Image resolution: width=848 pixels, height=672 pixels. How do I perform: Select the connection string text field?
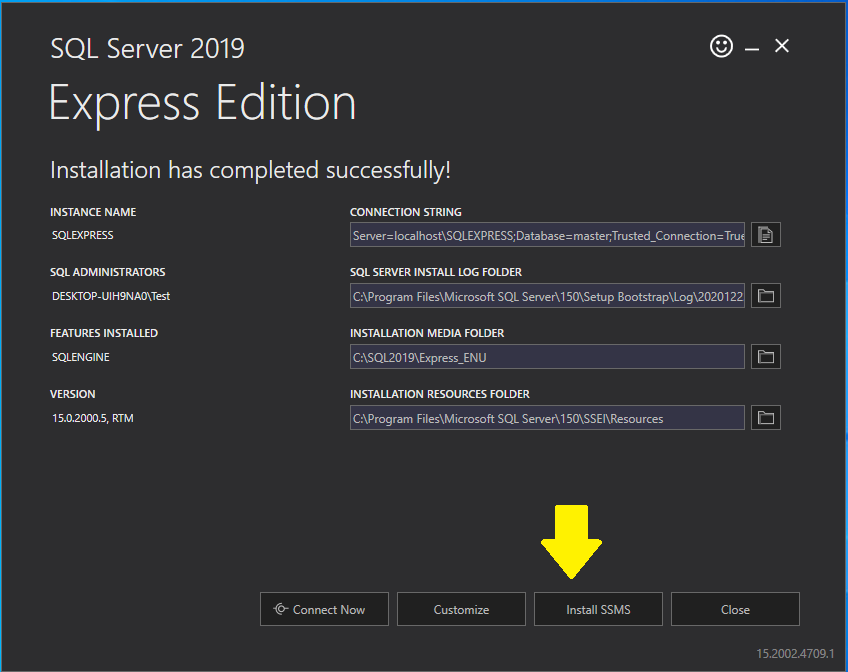pos(547,235)
